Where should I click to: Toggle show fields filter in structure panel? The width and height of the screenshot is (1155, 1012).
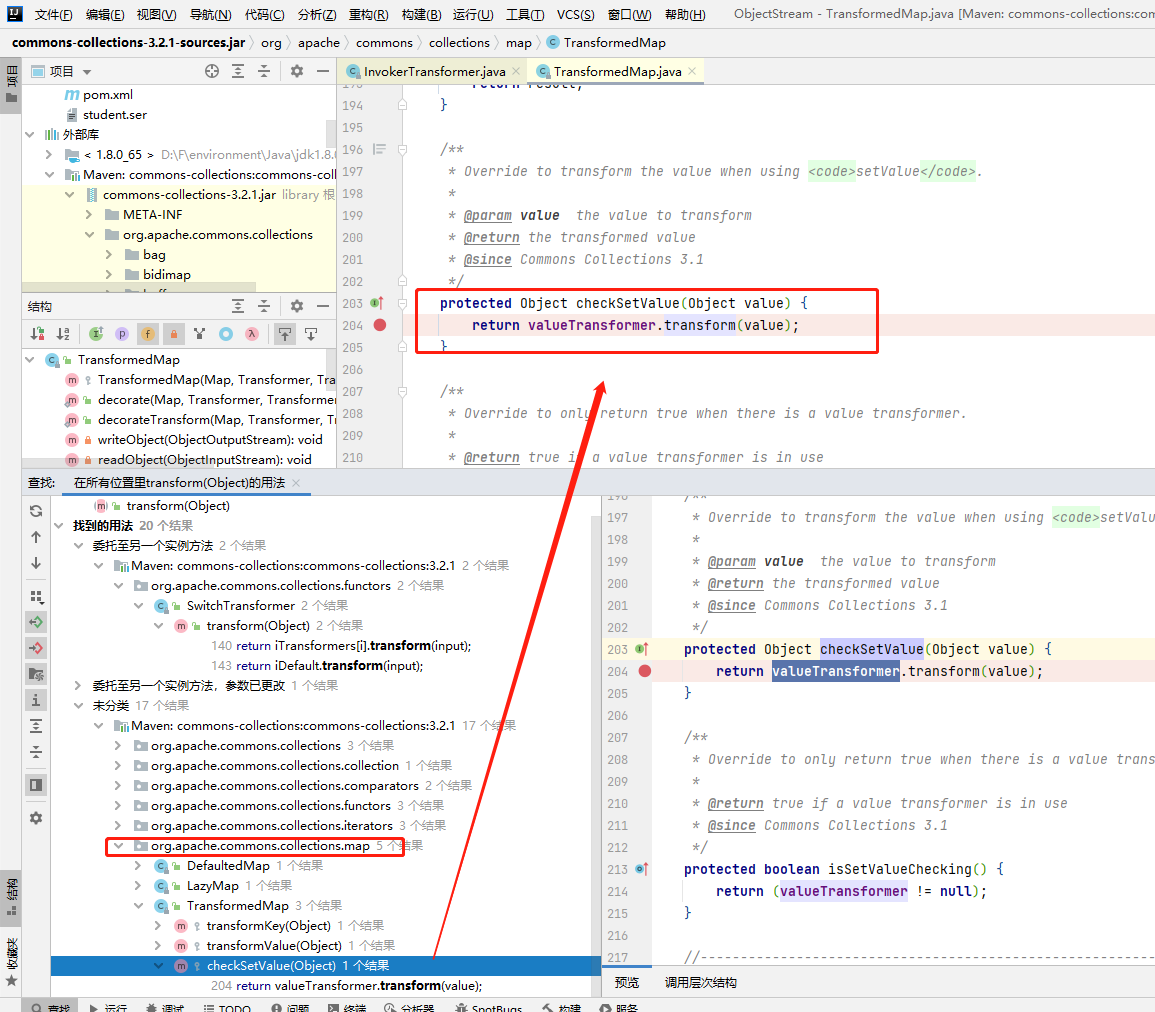click(148, 334)
